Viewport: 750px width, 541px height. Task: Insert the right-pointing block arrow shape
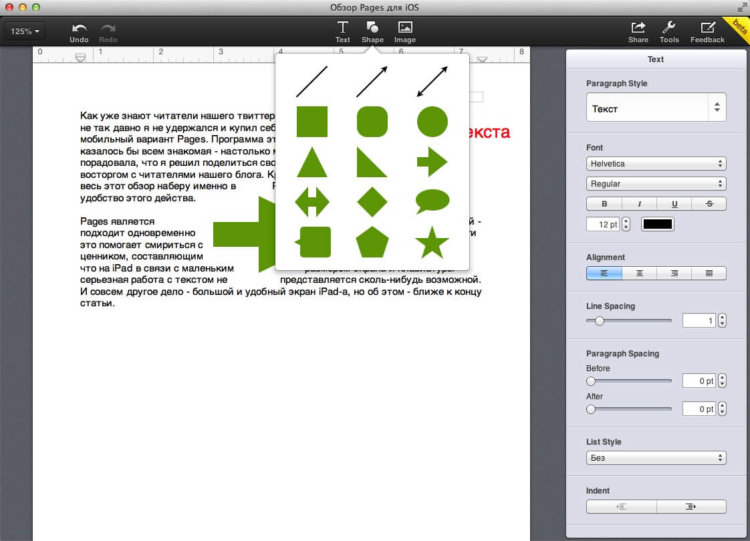pos(432,162)
